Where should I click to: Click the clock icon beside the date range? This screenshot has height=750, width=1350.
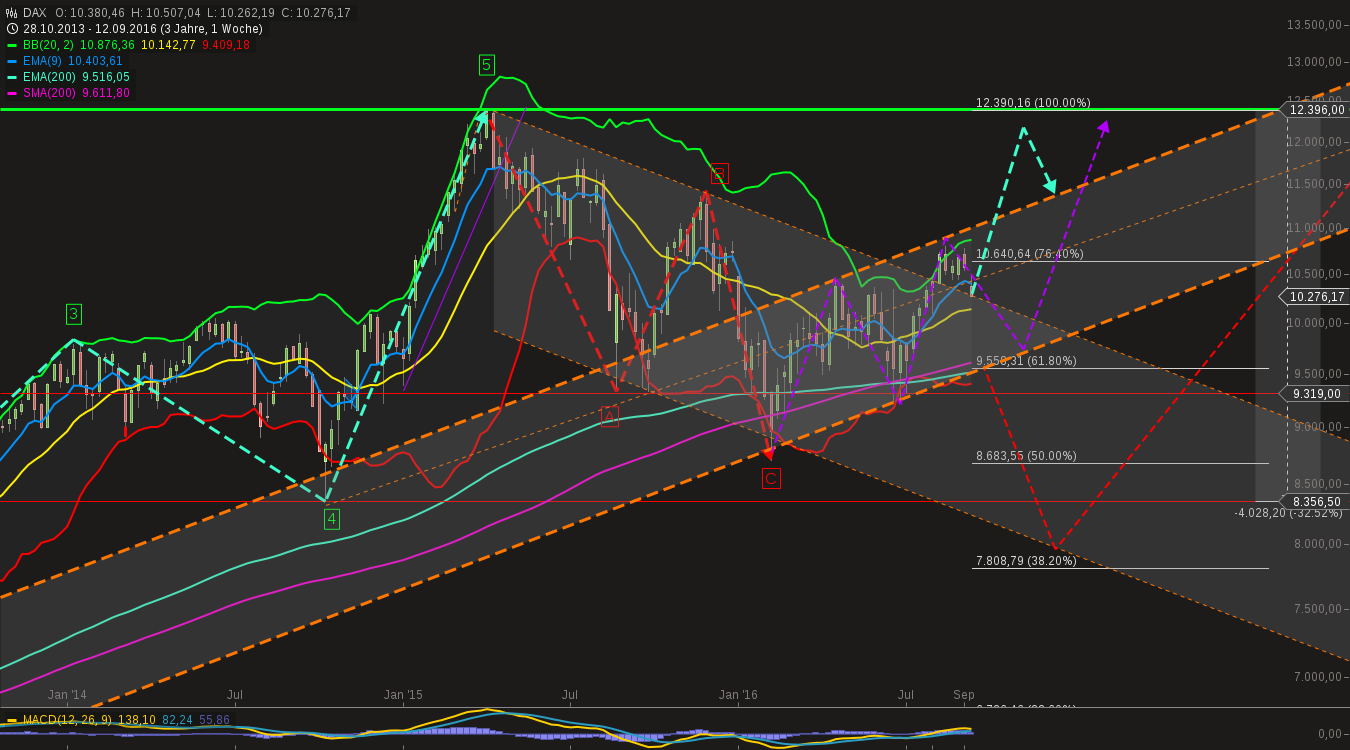pyautogui.click(x=12, y=29)
